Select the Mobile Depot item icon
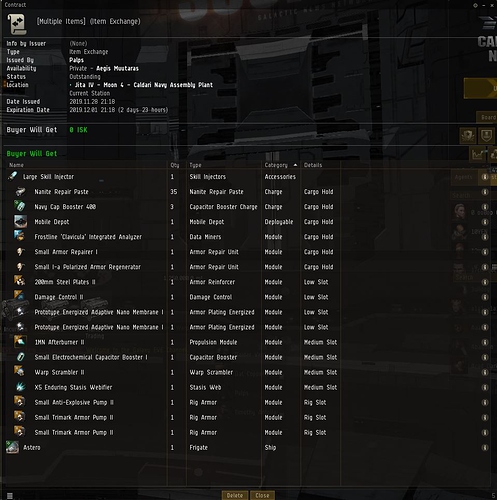497x500 pixels. point(20,221)
